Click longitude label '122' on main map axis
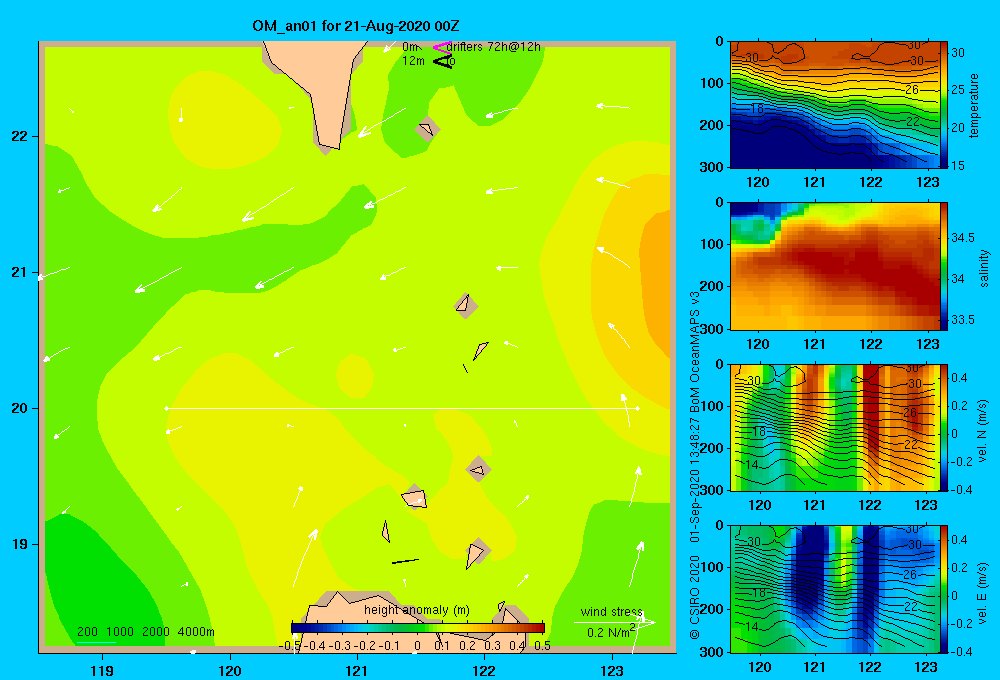1000x680 pixels. pyautogui.click(x=484, y=670)
